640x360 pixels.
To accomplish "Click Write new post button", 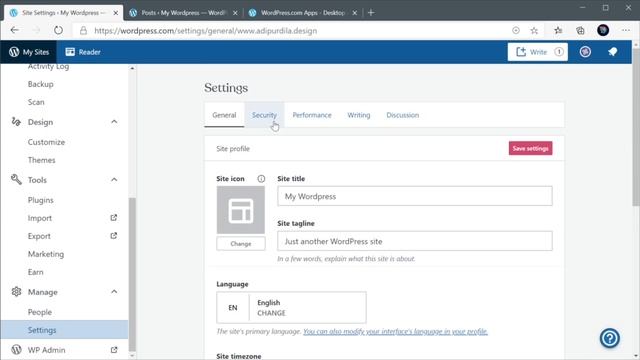I will tap(538, 52).
